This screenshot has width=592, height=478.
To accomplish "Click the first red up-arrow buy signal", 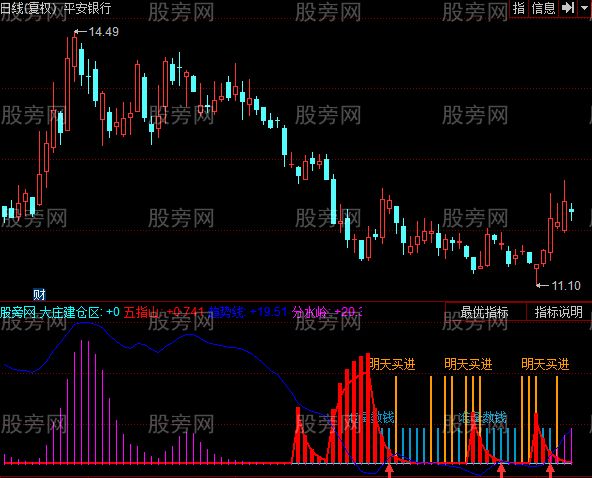I will click(x=389, y=471).
